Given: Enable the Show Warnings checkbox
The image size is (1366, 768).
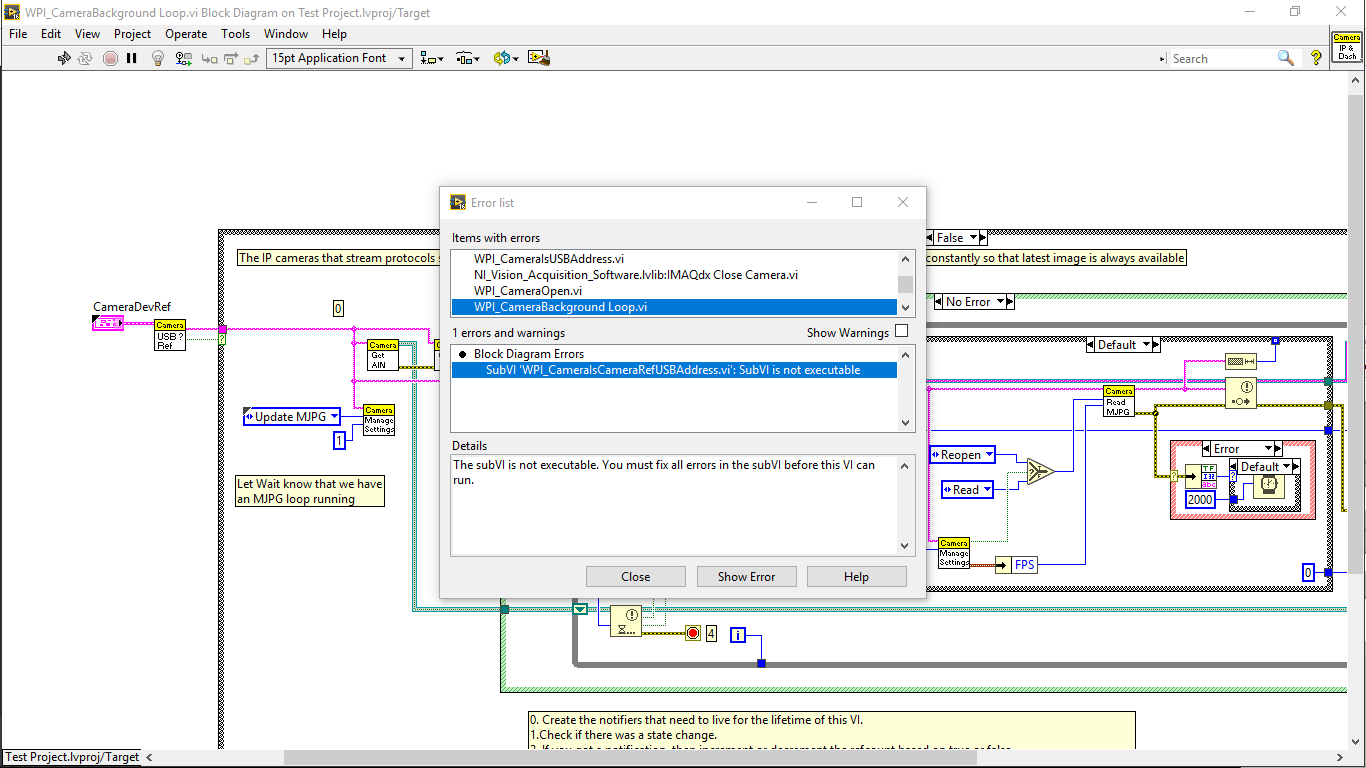Looking at the screenshot, I should point(902,331).
